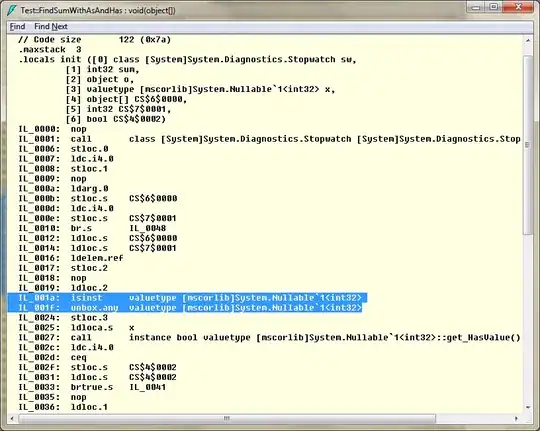Maximize the IL disassembly window
The image size is (540, 431).
494,7
